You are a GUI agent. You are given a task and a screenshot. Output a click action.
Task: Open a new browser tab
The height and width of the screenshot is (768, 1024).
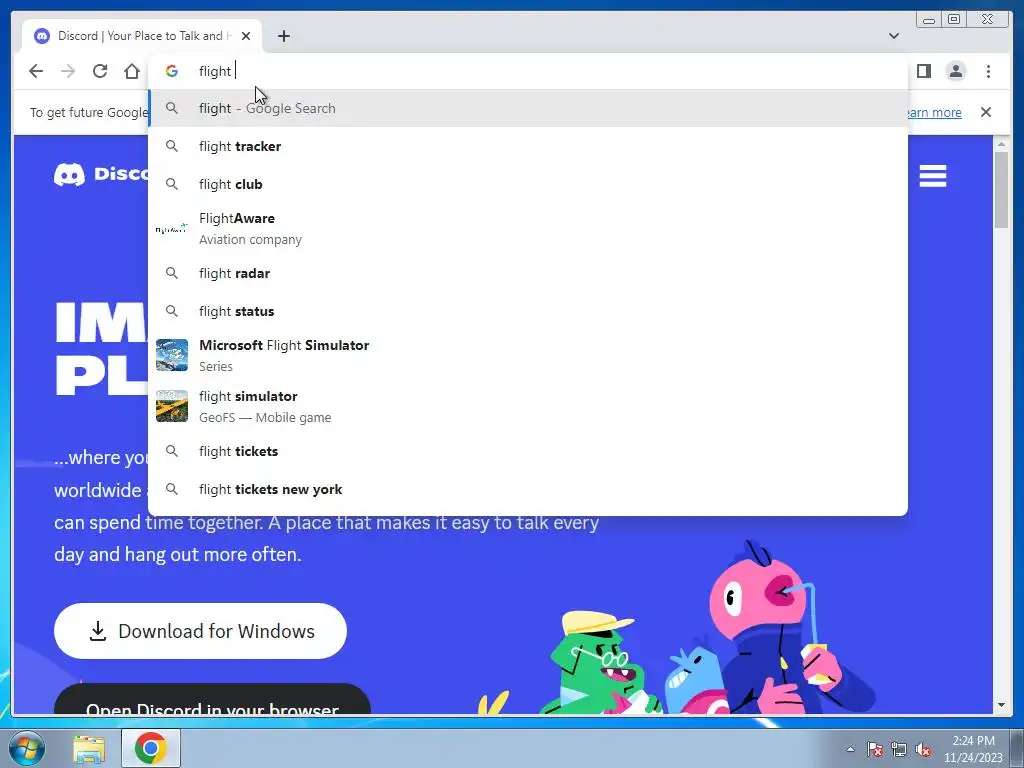(283, 36)
